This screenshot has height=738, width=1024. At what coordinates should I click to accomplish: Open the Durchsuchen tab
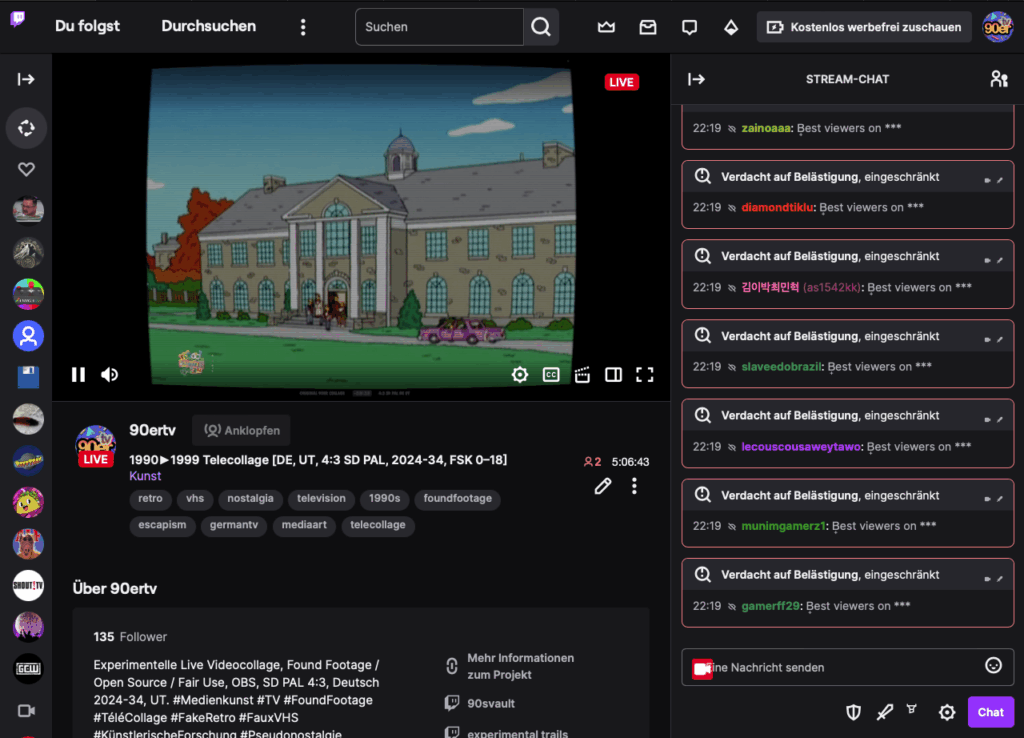tap(208, 27)
